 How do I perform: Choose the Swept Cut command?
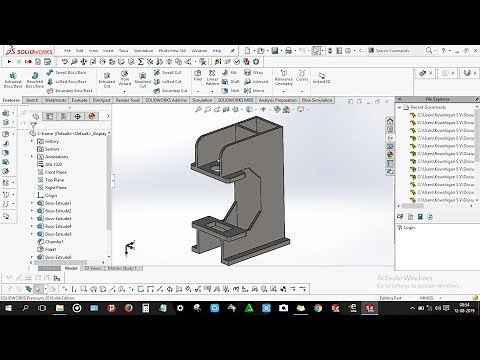pyautogui.click(x=168, y=72)
